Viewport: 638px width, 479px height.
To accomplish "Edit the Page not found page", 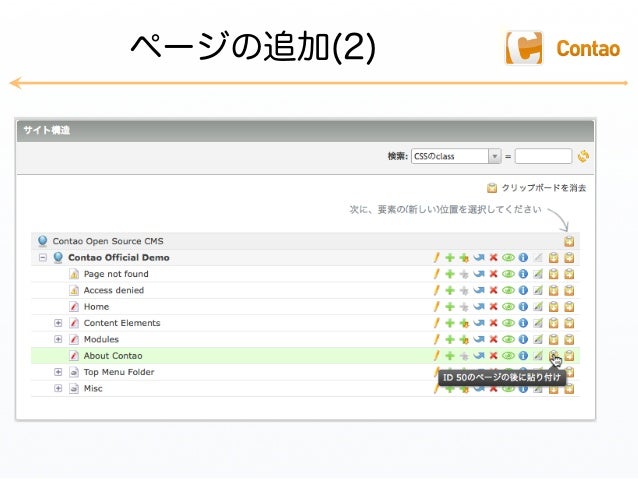I will pos(437,274).
